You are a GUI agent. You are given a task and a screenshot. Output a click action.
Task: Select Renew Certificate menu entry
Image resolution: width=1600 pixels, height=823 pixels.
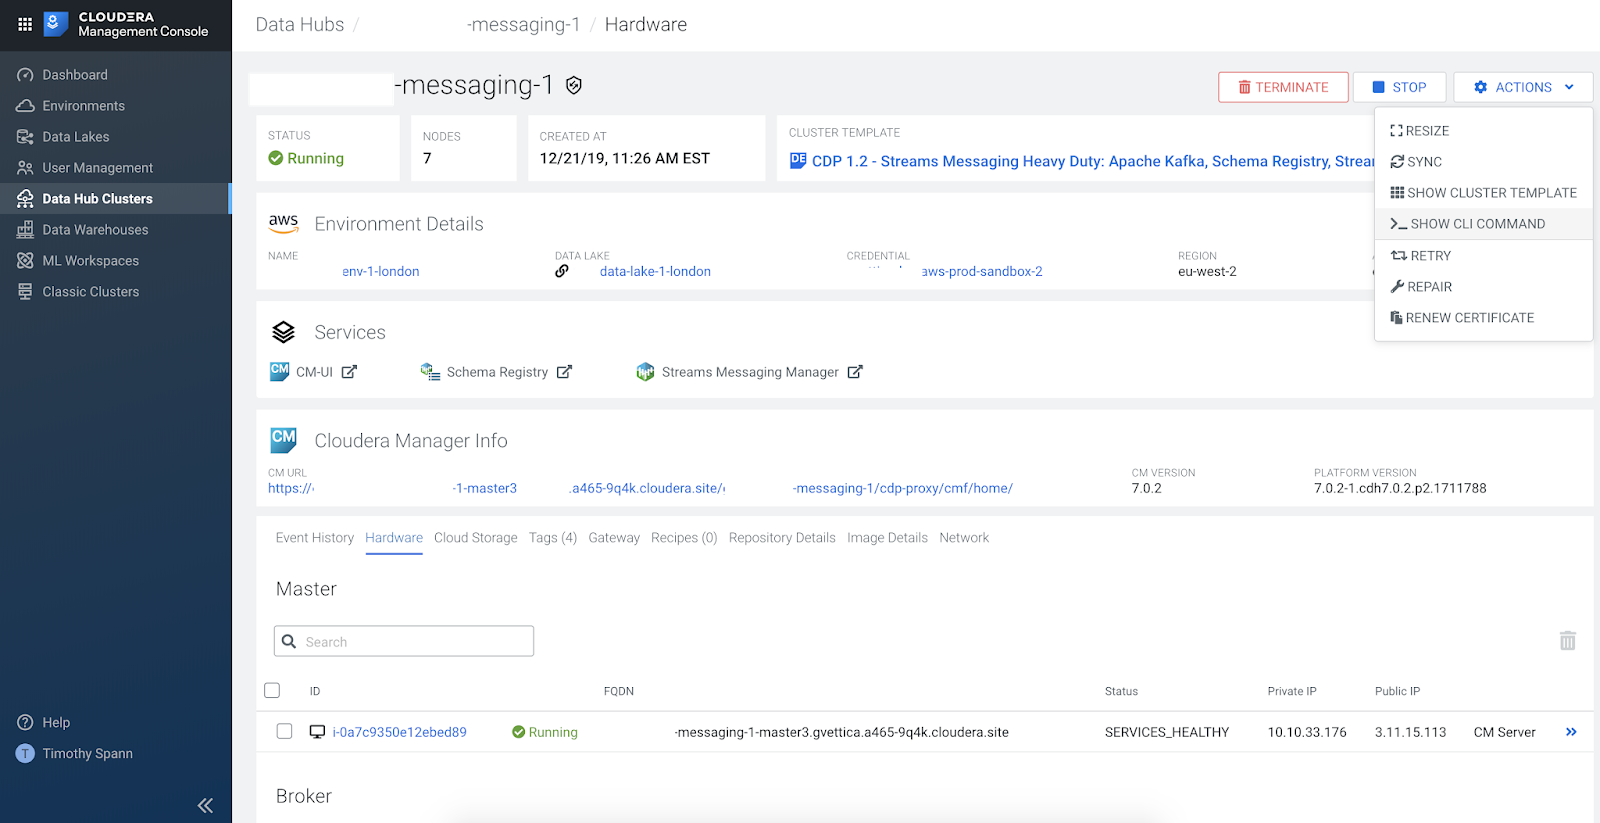(1483, 318)
